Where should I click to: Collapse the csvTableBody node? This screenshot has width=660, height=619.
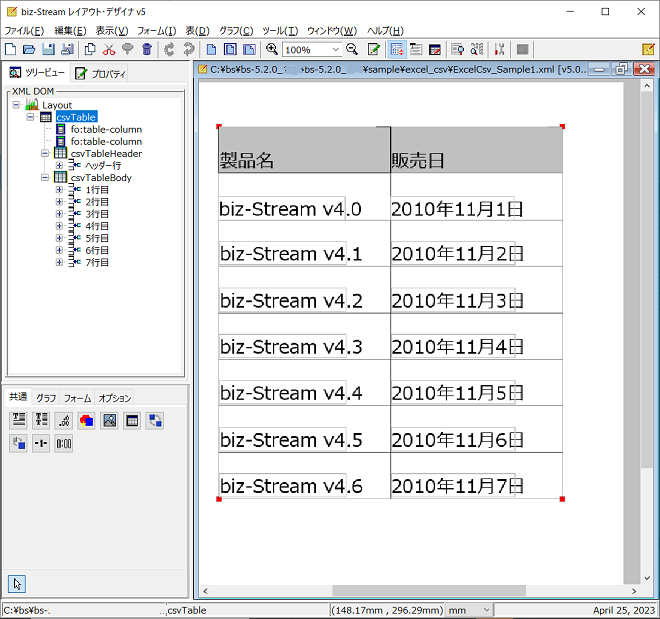[x=45, y=178]
